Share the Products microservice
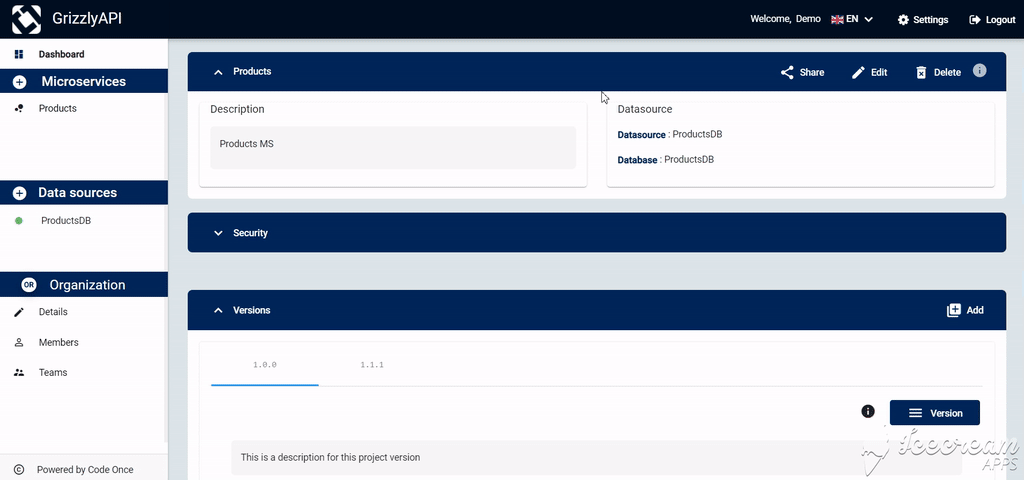Image resolution: width=1024 pixels, height=480 pixels. click(x=802, y=72)
